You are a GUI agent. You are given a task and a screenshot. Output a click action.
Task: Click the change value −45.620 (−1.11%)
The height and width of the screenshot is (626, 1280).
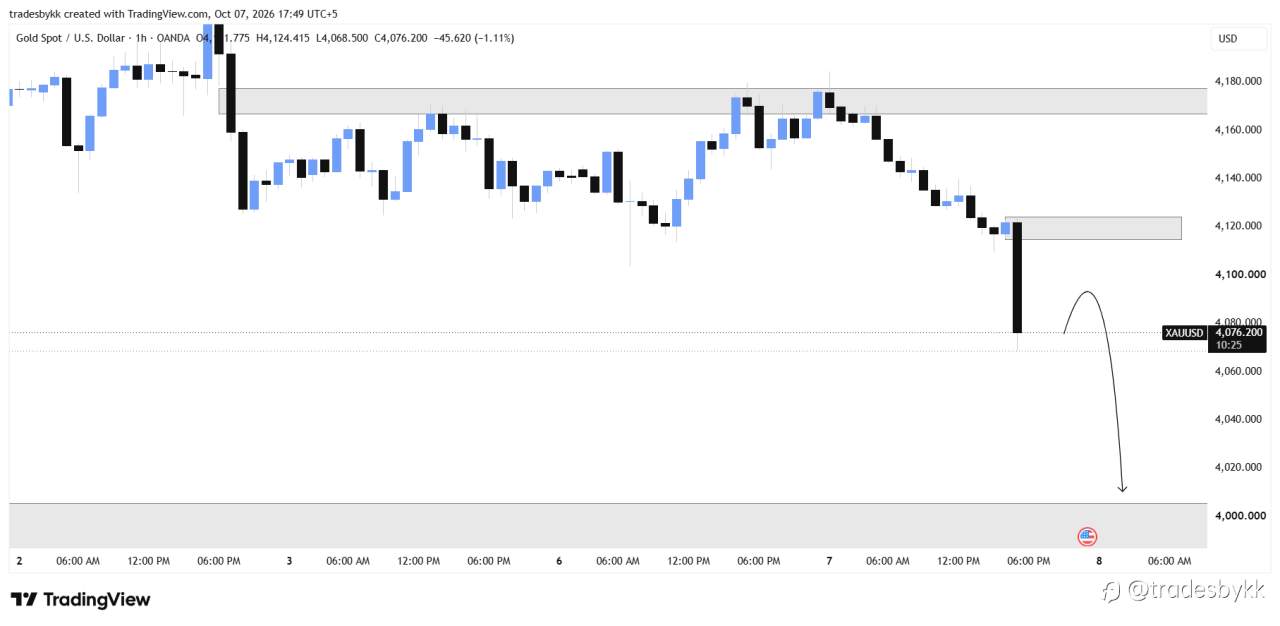click(x=473, y=38)
